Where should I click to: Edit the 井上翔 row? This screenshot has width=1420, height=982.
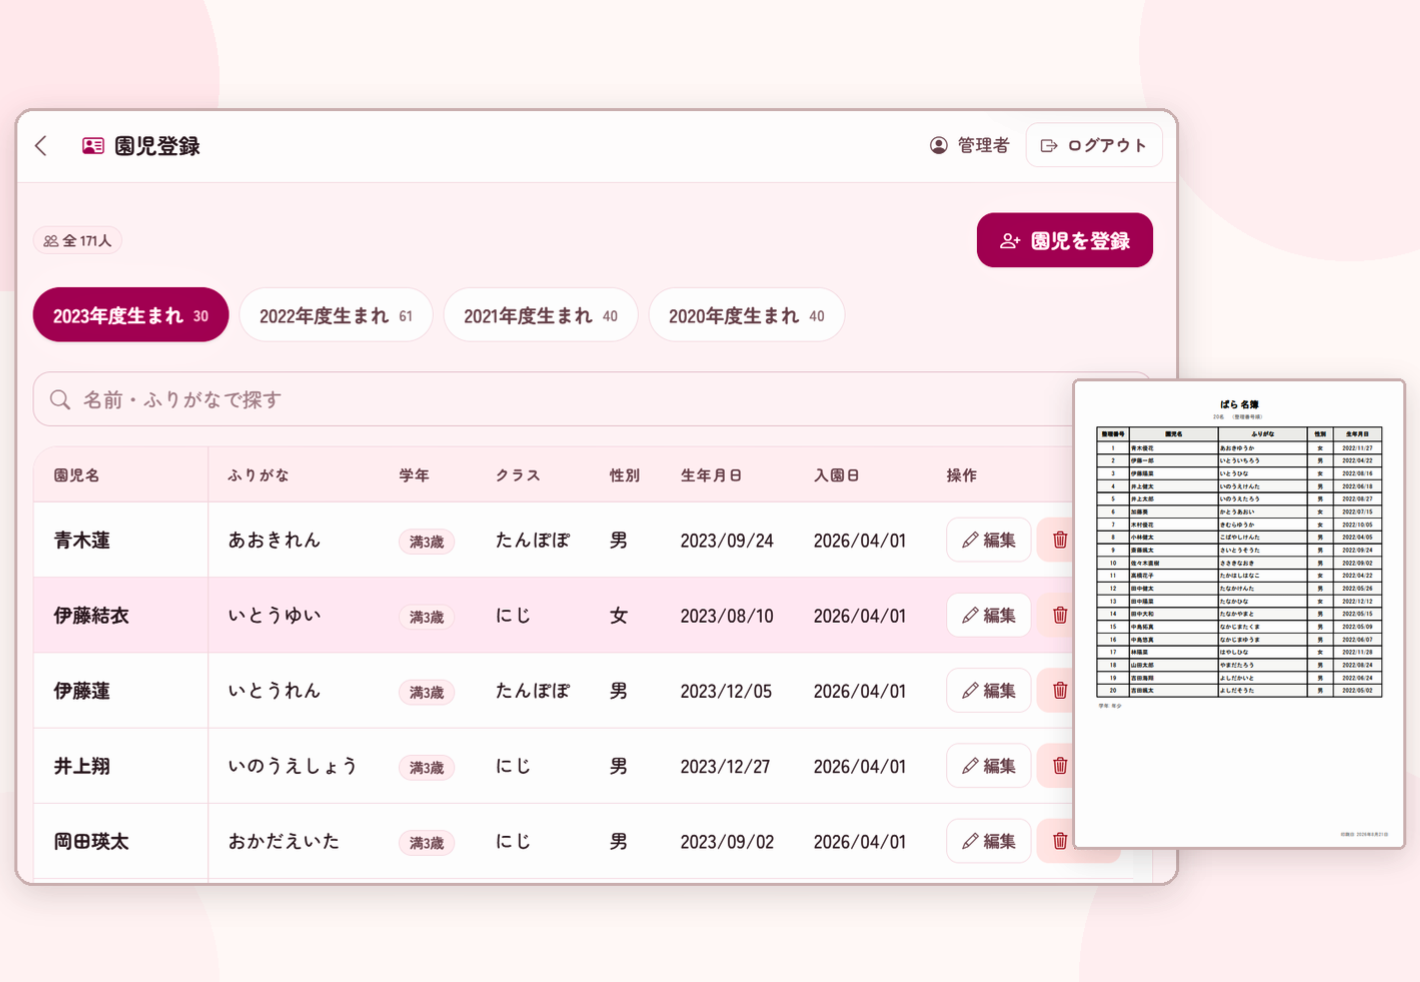[989, 766]
